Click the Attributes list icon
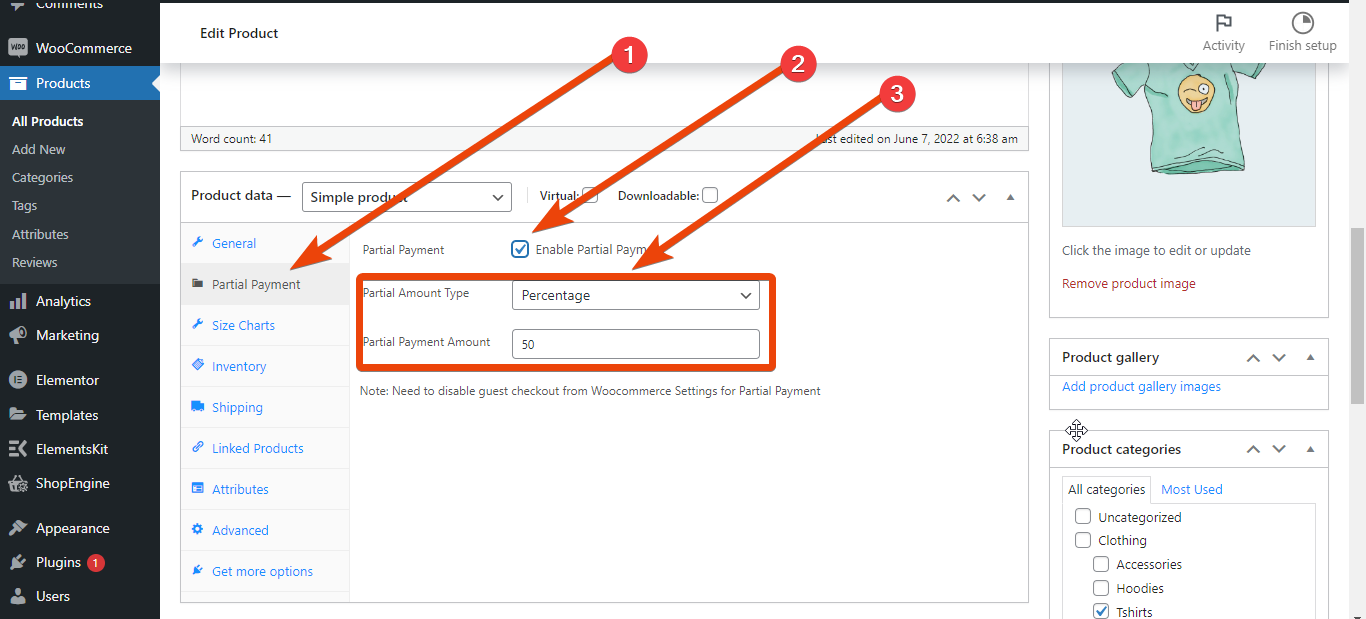Screen dimensions: 1366x619 point(198,489)
